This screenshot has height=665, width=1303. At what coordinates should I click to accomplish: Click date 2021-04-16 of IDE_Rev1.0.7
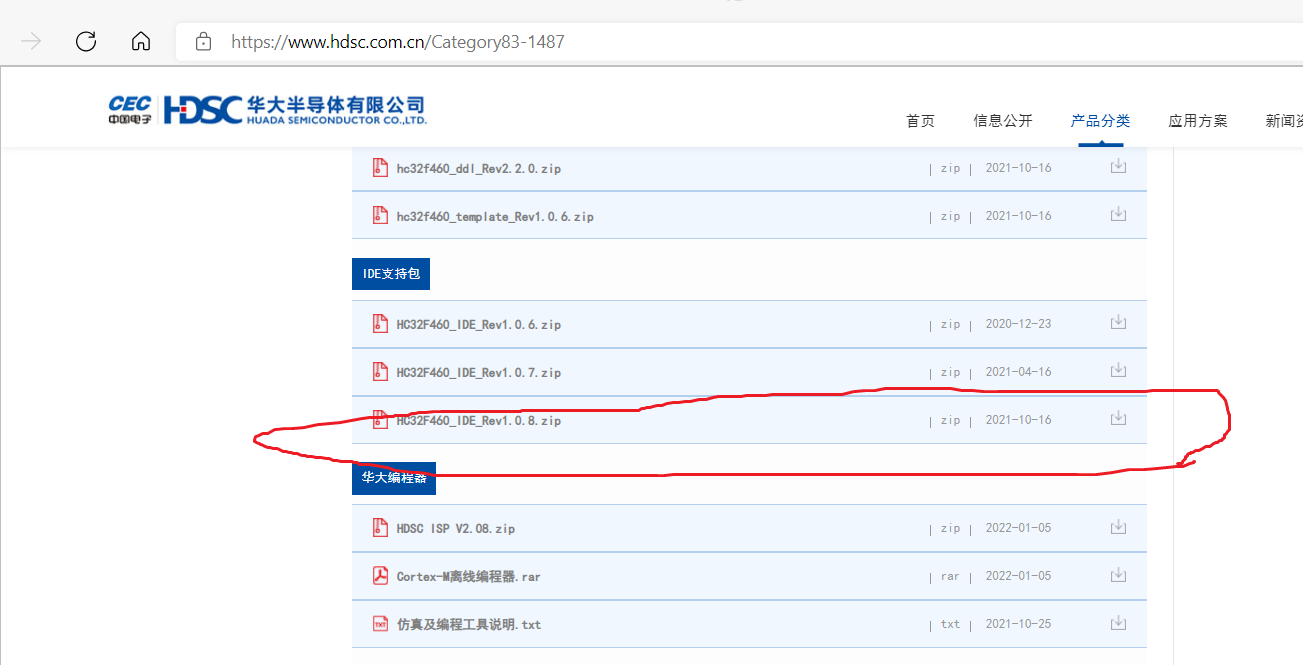point(1018,372)
